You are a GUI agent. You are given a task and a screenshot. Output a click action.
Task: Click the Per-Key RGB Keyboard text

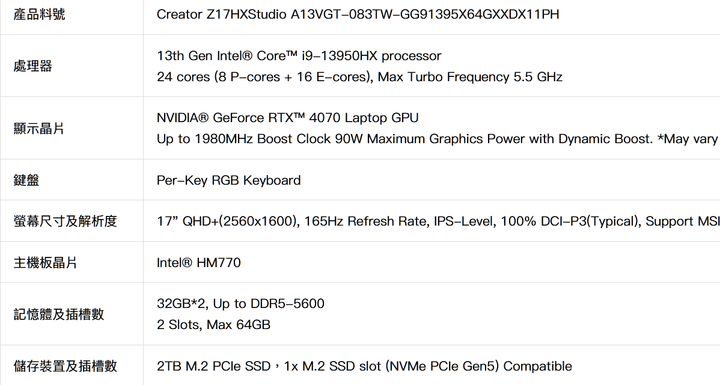(x=229, y=180)
